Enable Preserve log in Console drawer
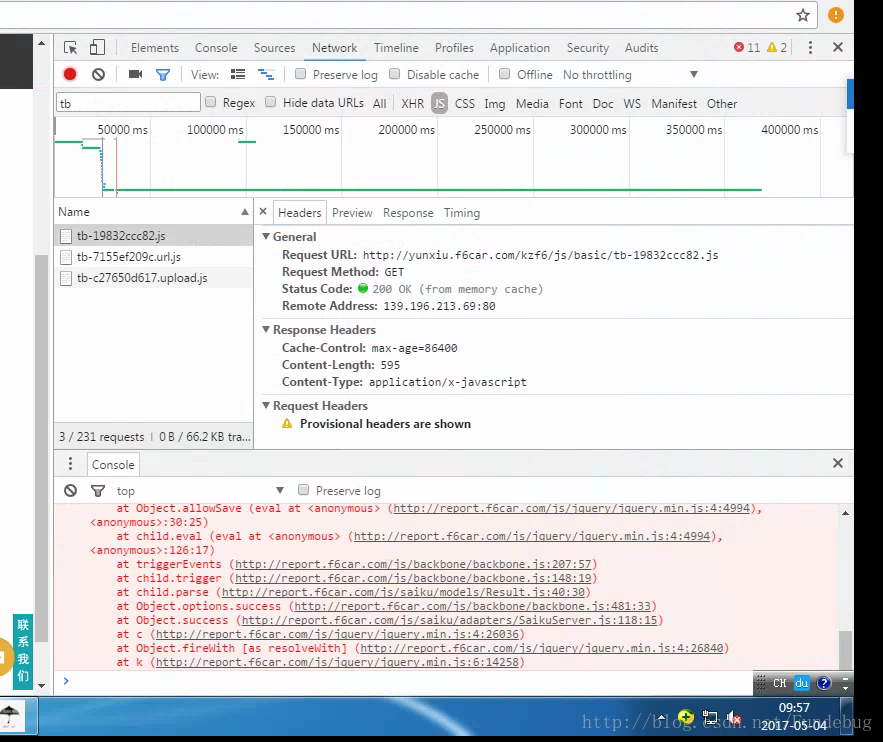Image resolution: width=883 pixels, height=742 pixels. click(x=304, y=490)
